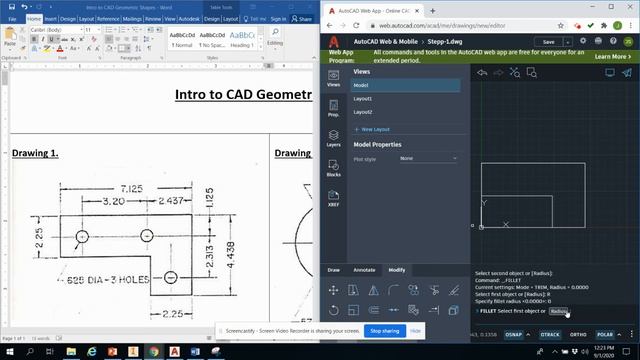Open the Layers panel icon
The height and width of the screenshot is (360, 640).
333,138
